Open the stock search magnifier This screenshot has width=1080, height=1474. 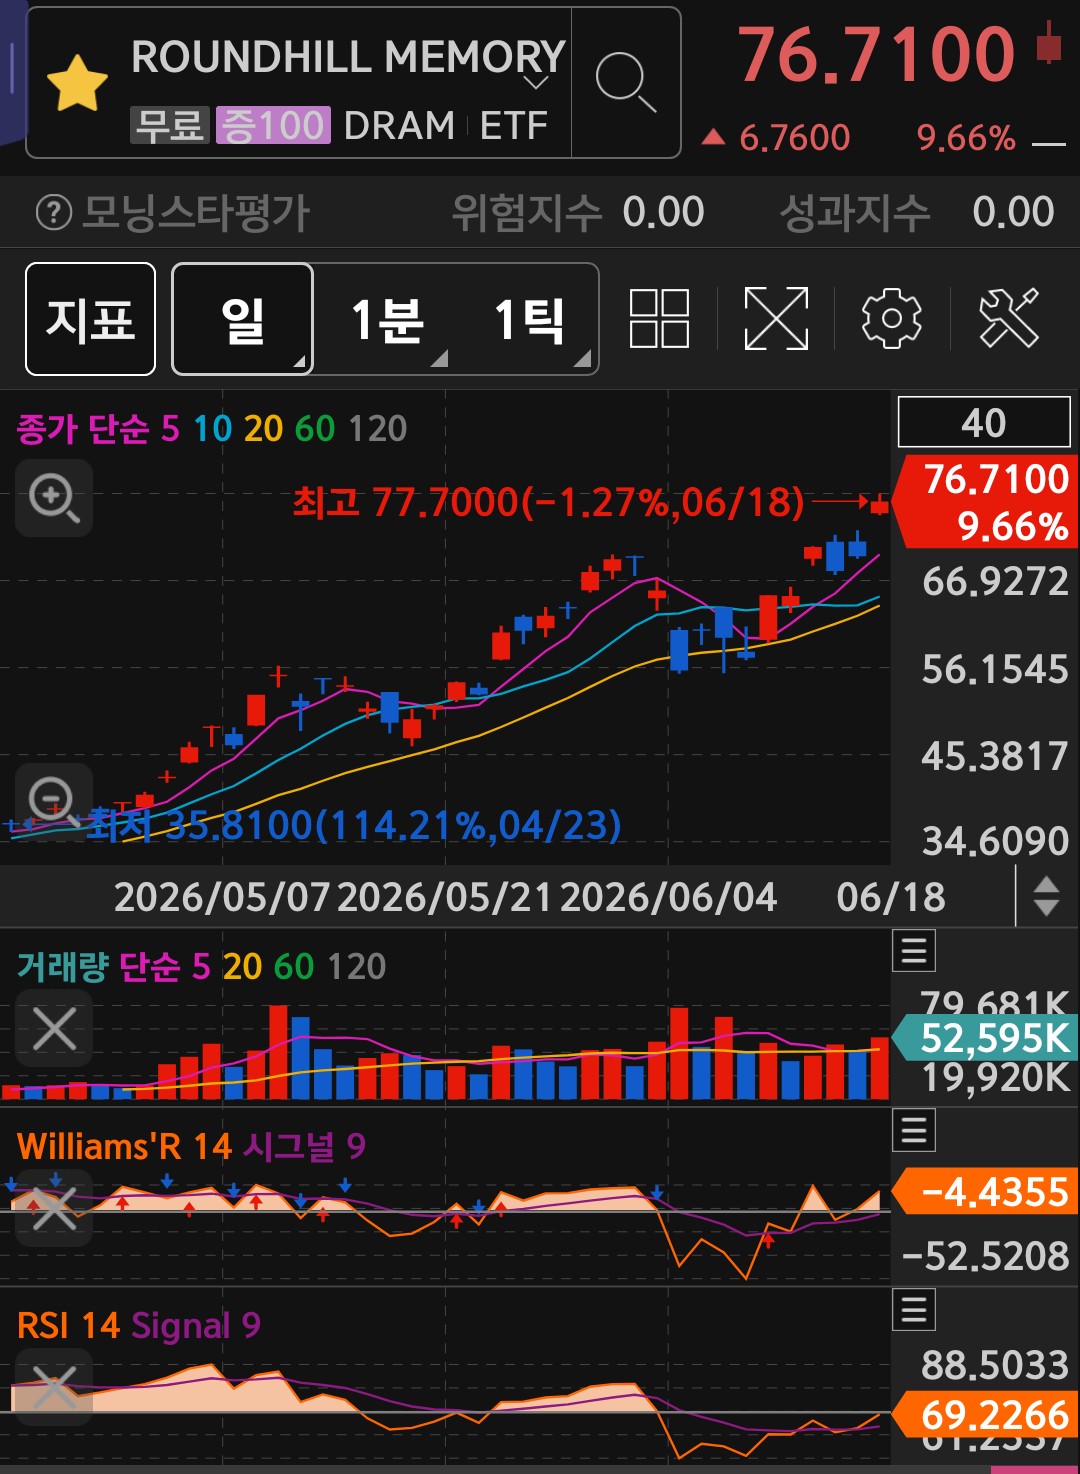click(625, 82)
